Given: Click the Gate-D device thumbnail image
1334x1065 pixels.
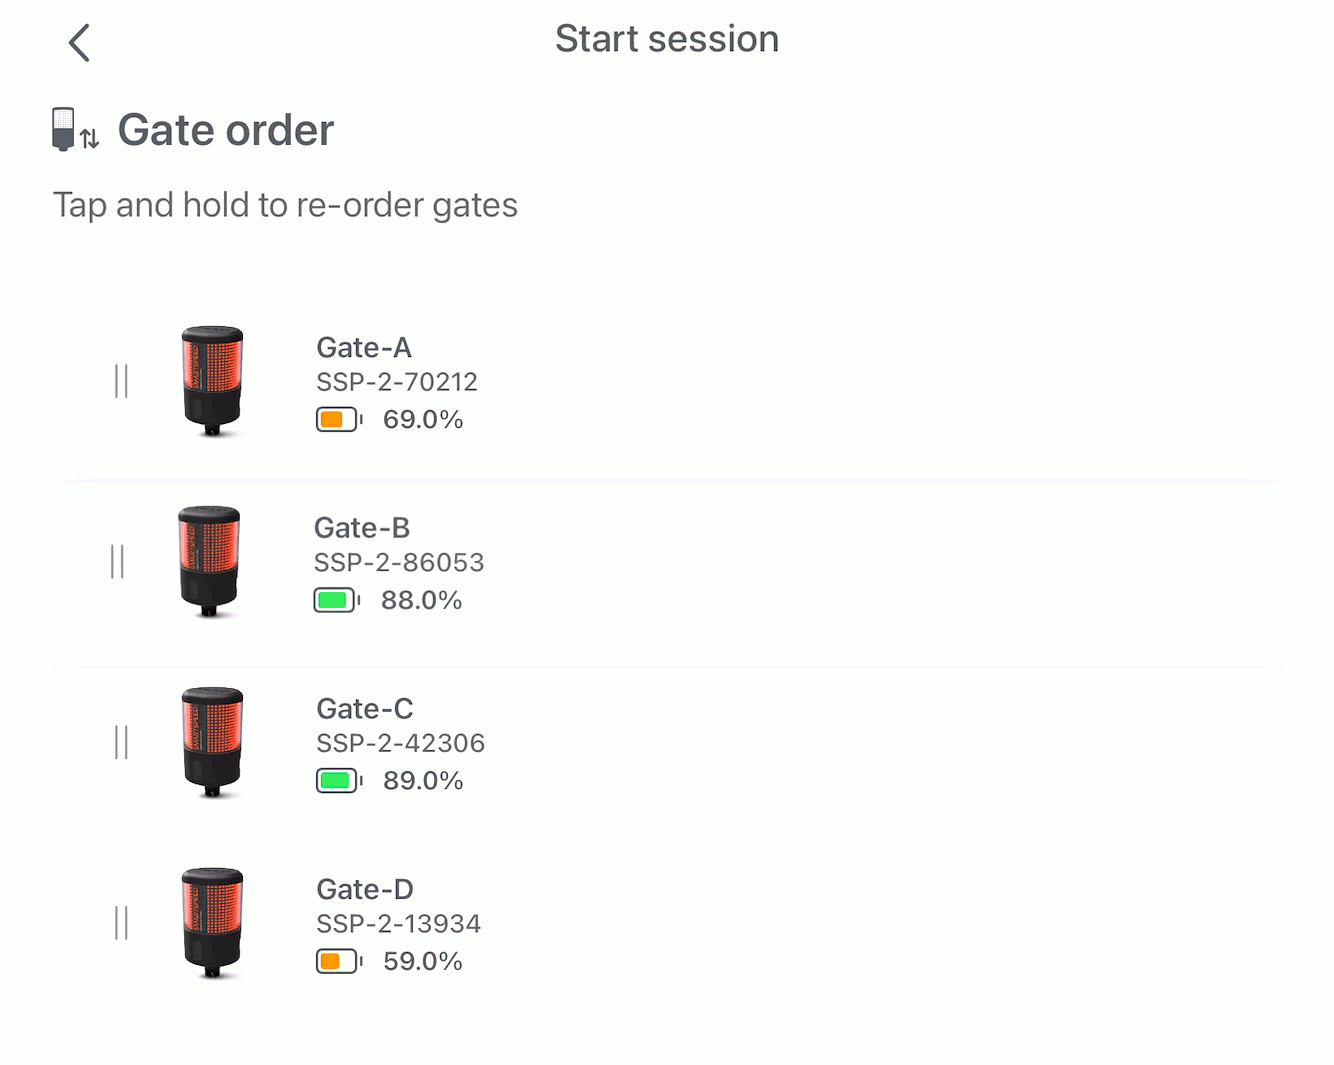Looking at the screenshot, I should click(x=212, y=923).
